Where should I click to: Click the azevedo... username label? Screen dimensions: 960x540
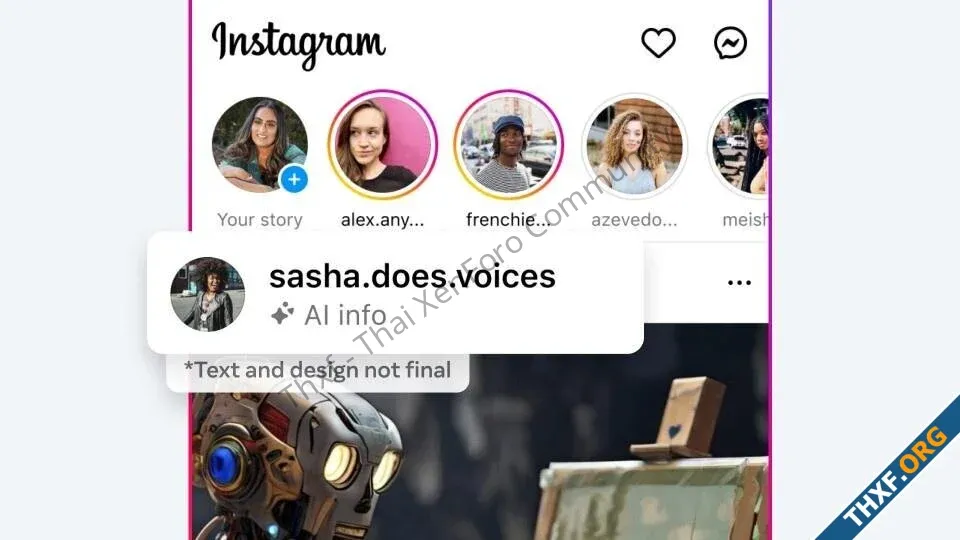tap(634, 220)
